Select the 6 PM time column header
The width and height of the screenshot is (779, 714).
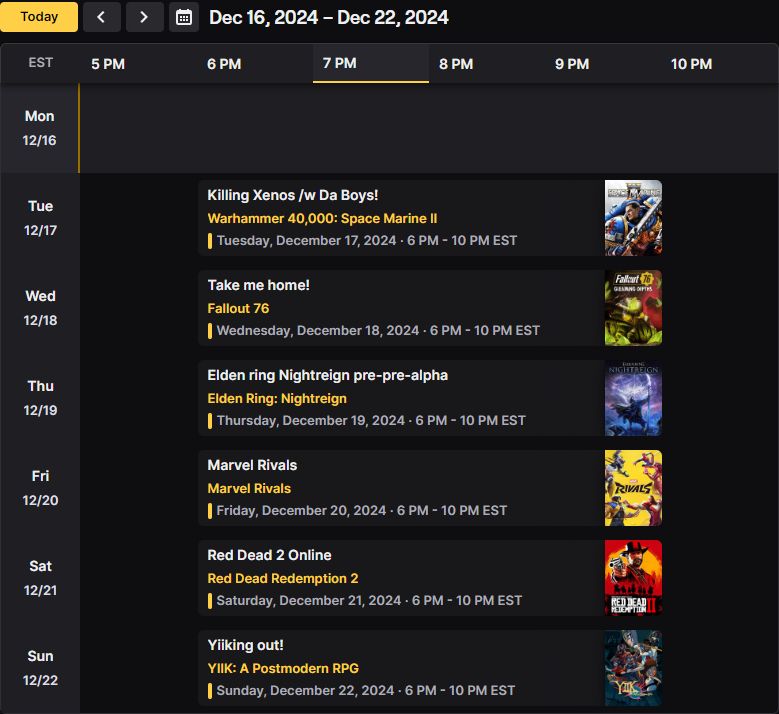point(224,64)
